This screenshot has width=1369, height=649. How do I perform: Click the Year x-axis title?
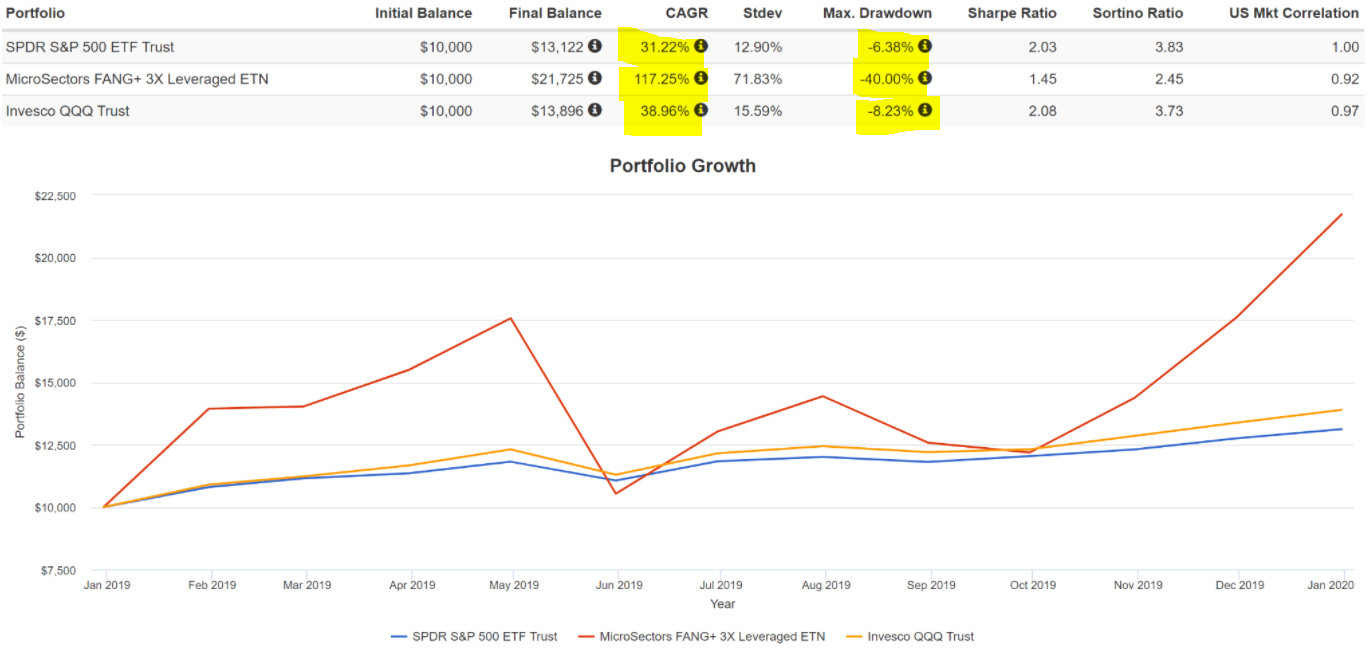tap(722, 604)
